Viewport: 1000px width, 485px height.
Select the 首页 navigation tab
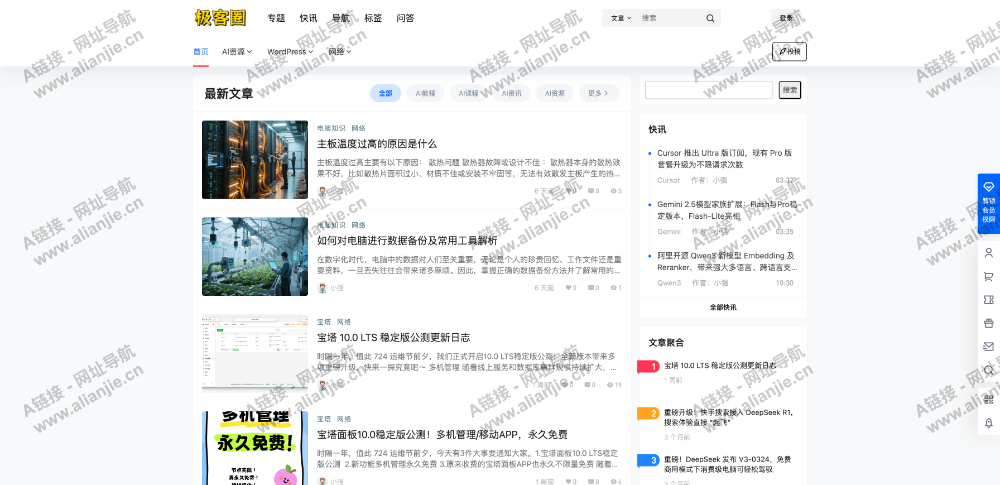pos(201,52)
